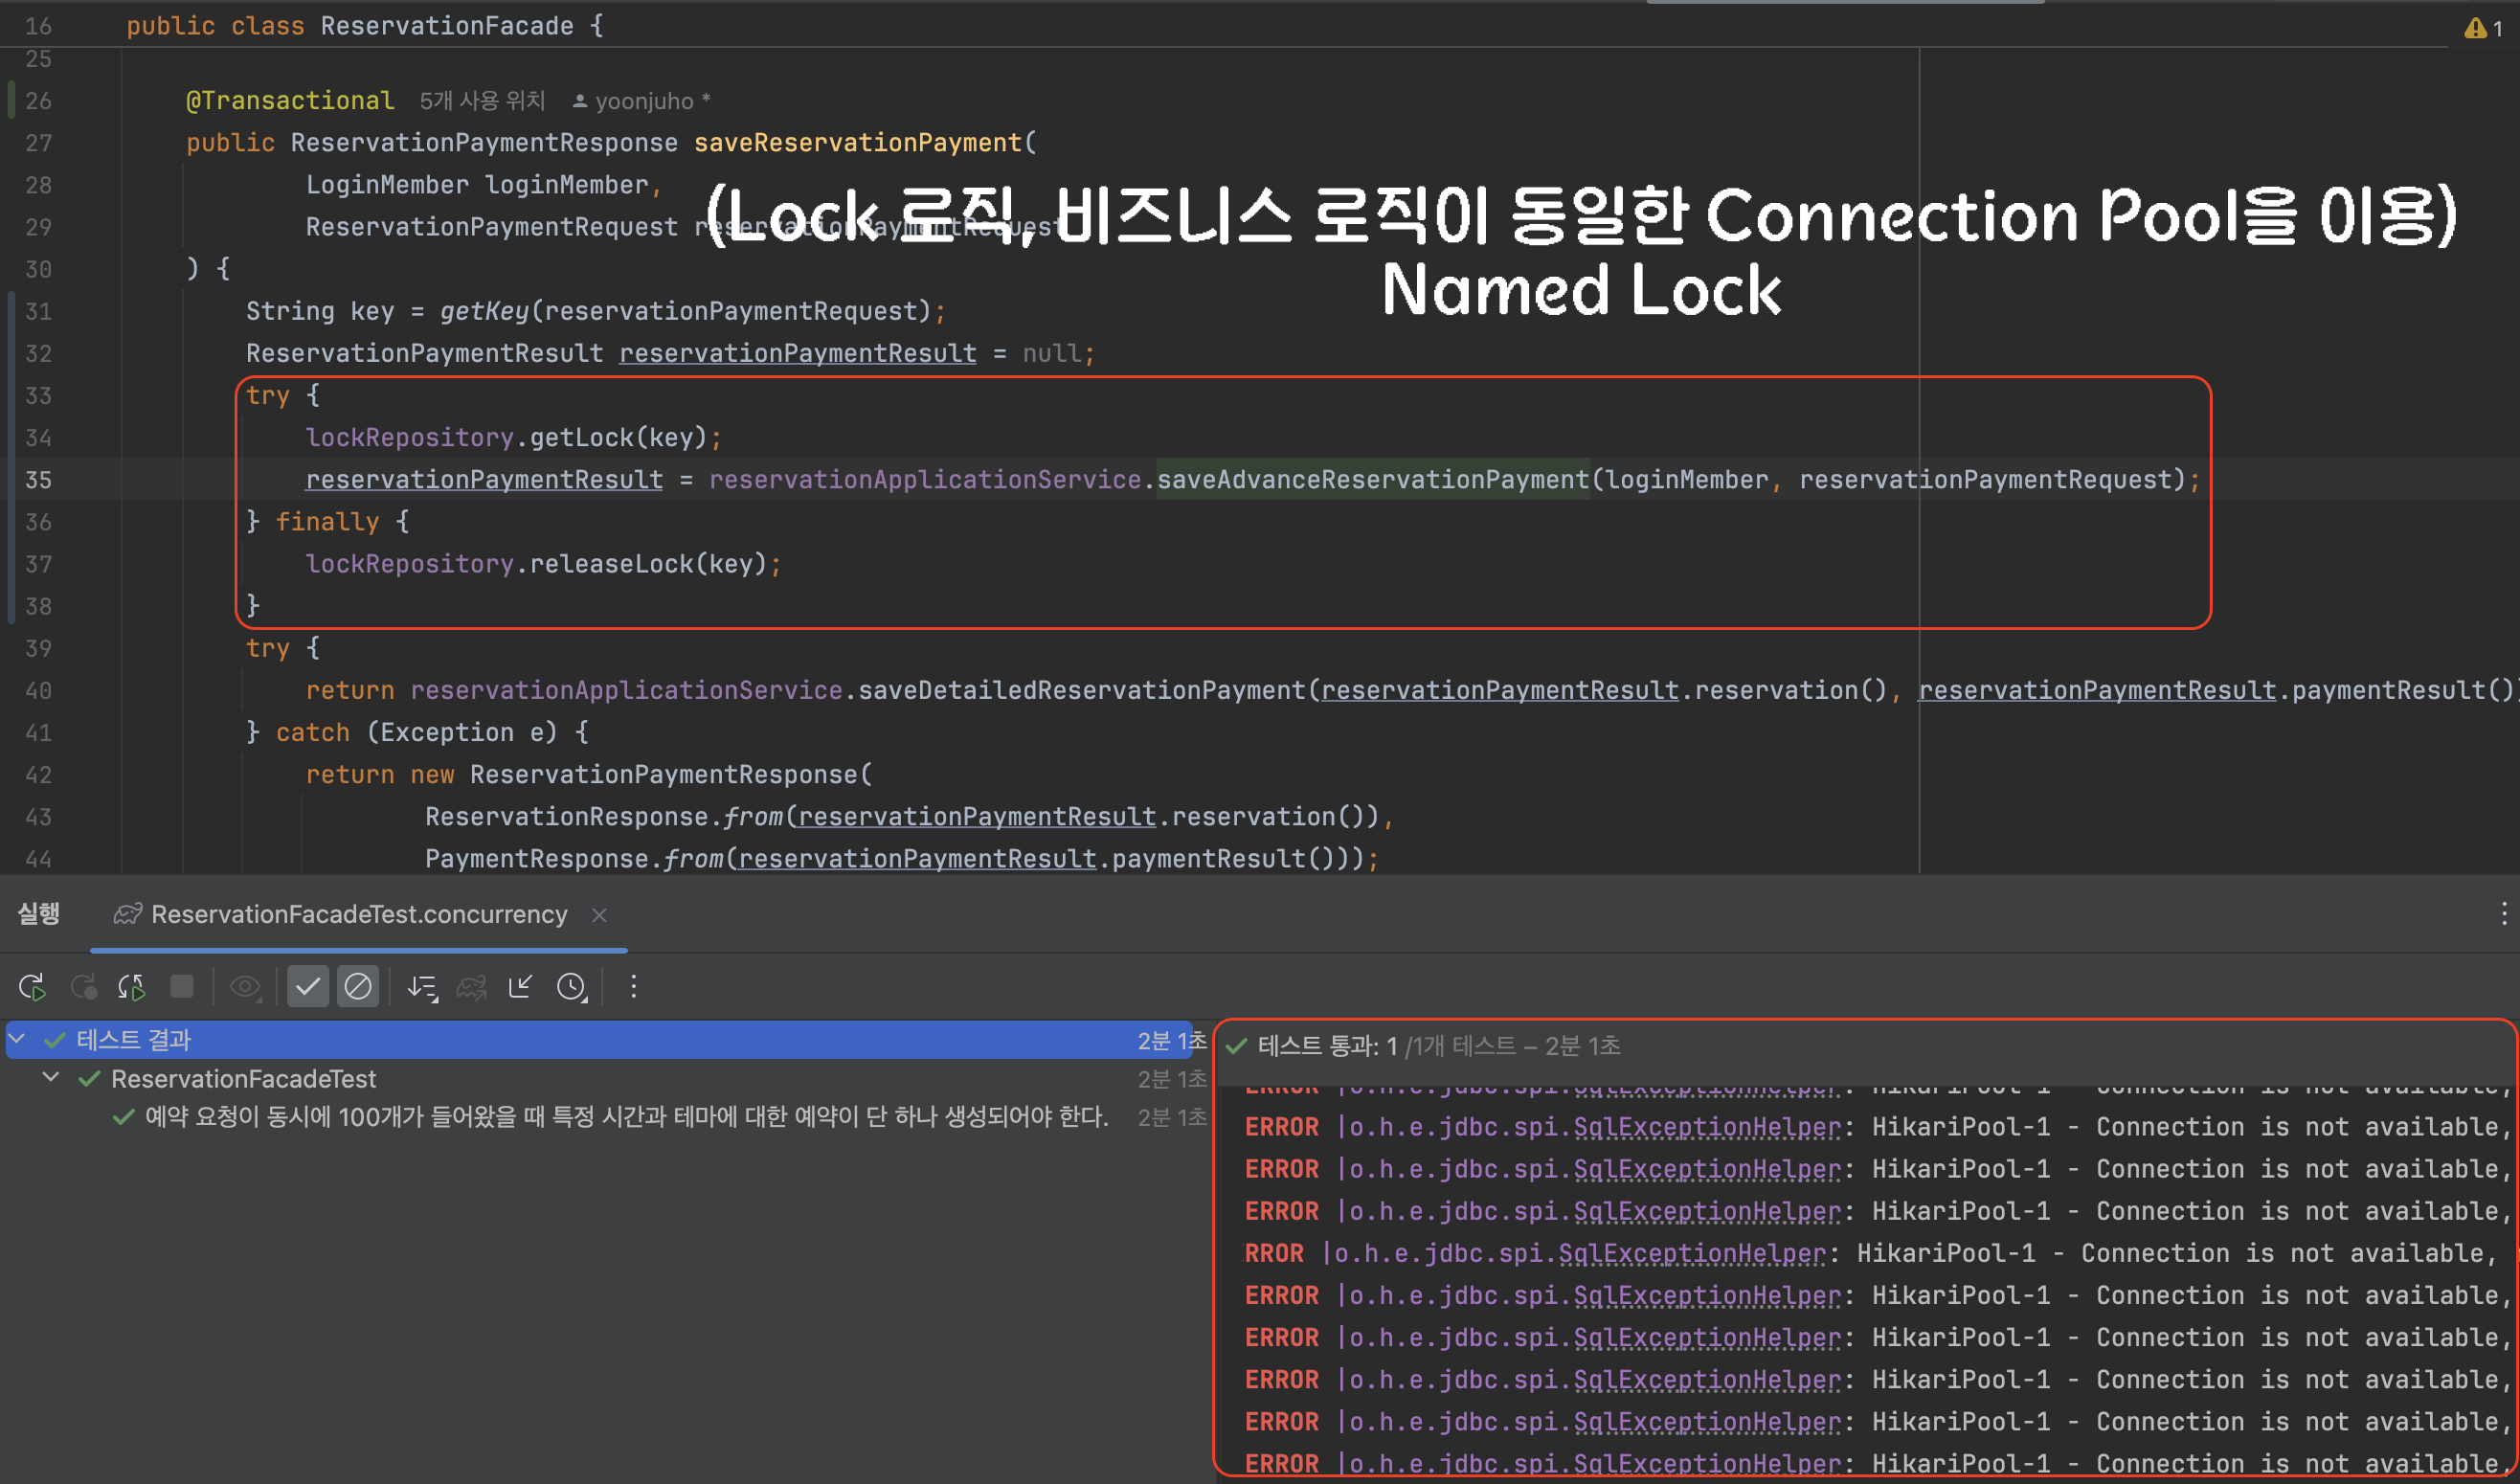This screenshot has width=2520, height=1484.
Task: Toggle auto-test rerun icon
Action: (132, 987)
